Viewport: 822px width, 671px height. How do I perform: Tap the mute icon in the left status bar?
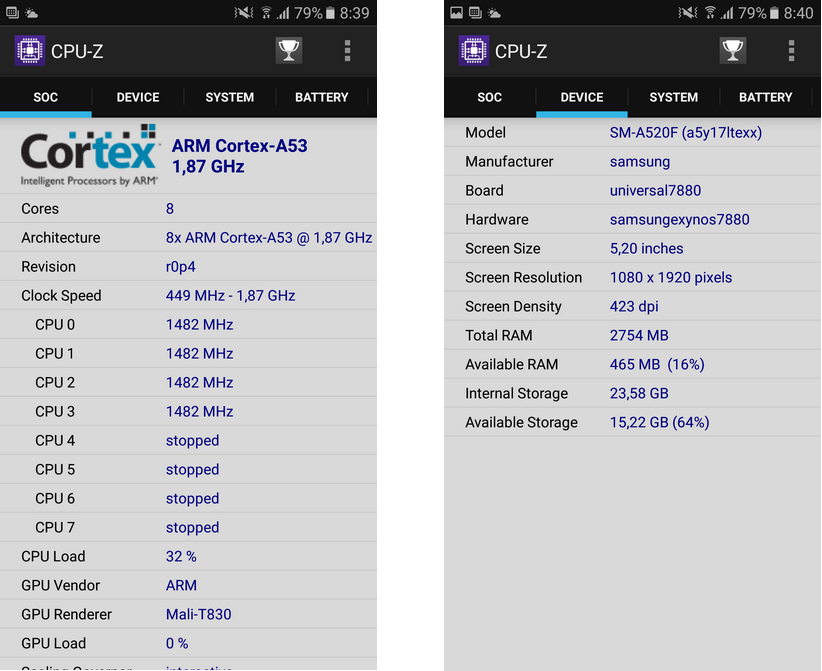pos(244,13)
